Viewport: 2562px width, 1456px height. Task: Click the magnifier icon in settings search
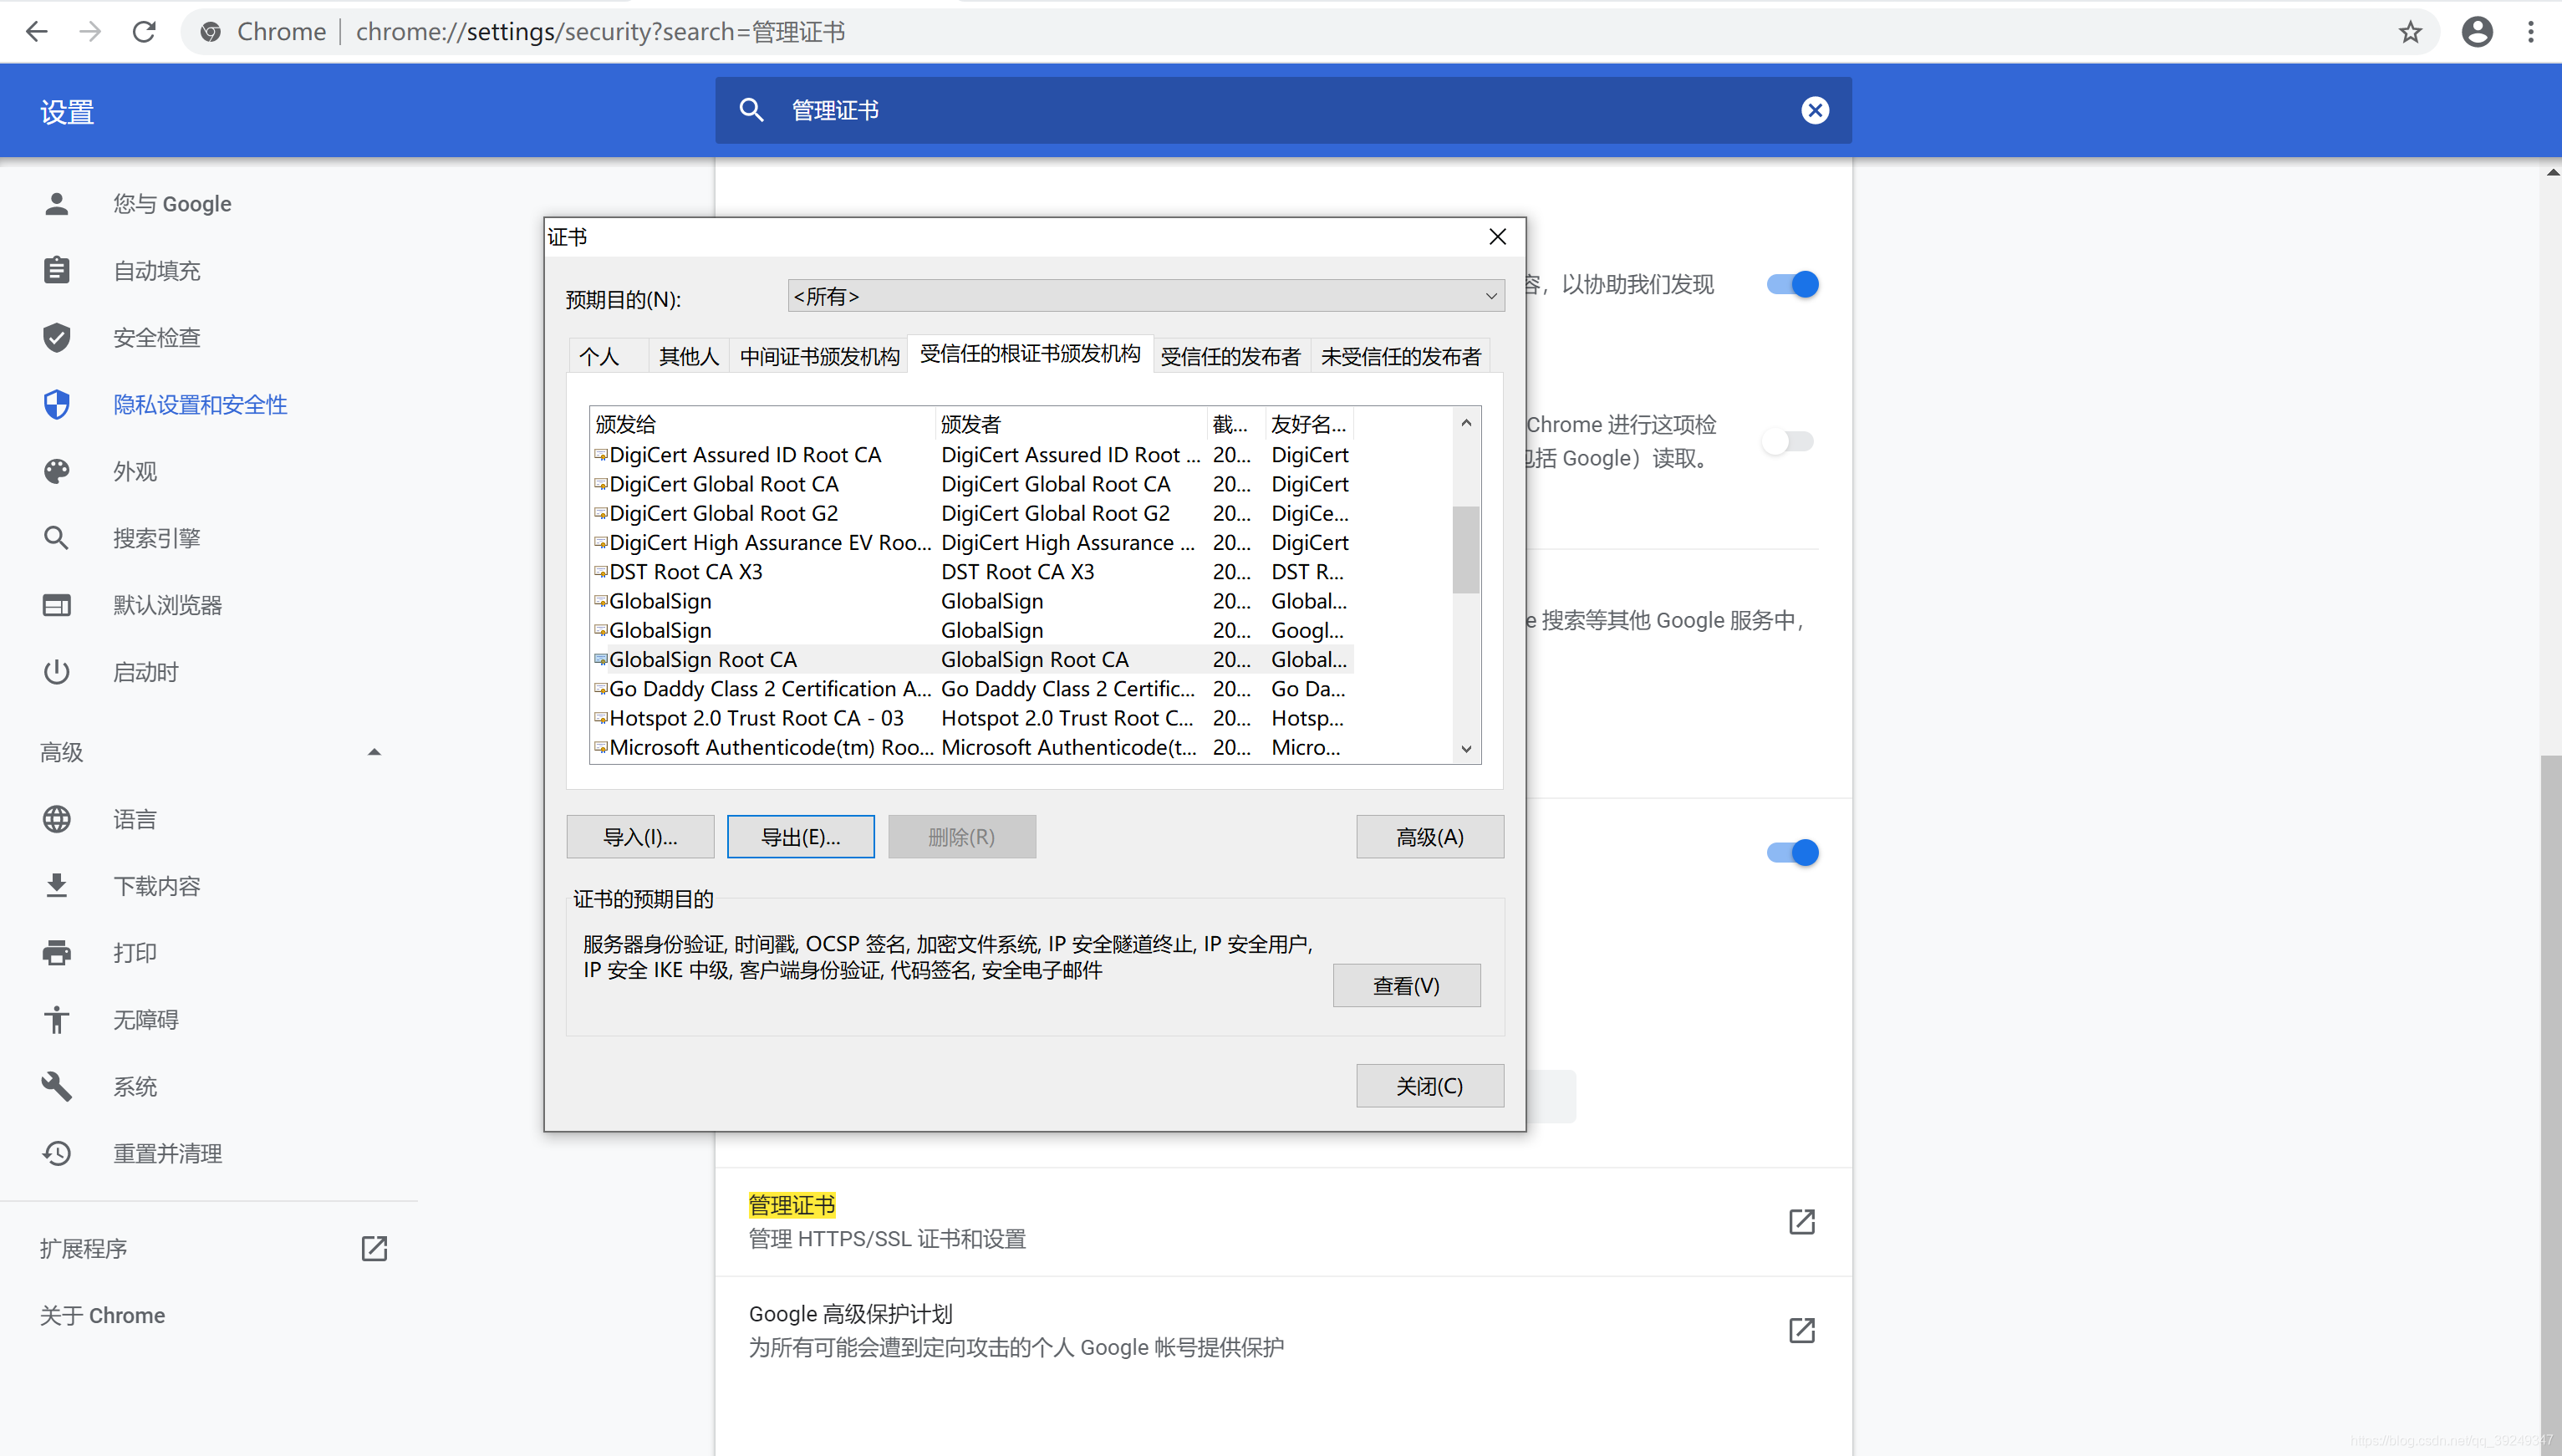tap(751, 110)
